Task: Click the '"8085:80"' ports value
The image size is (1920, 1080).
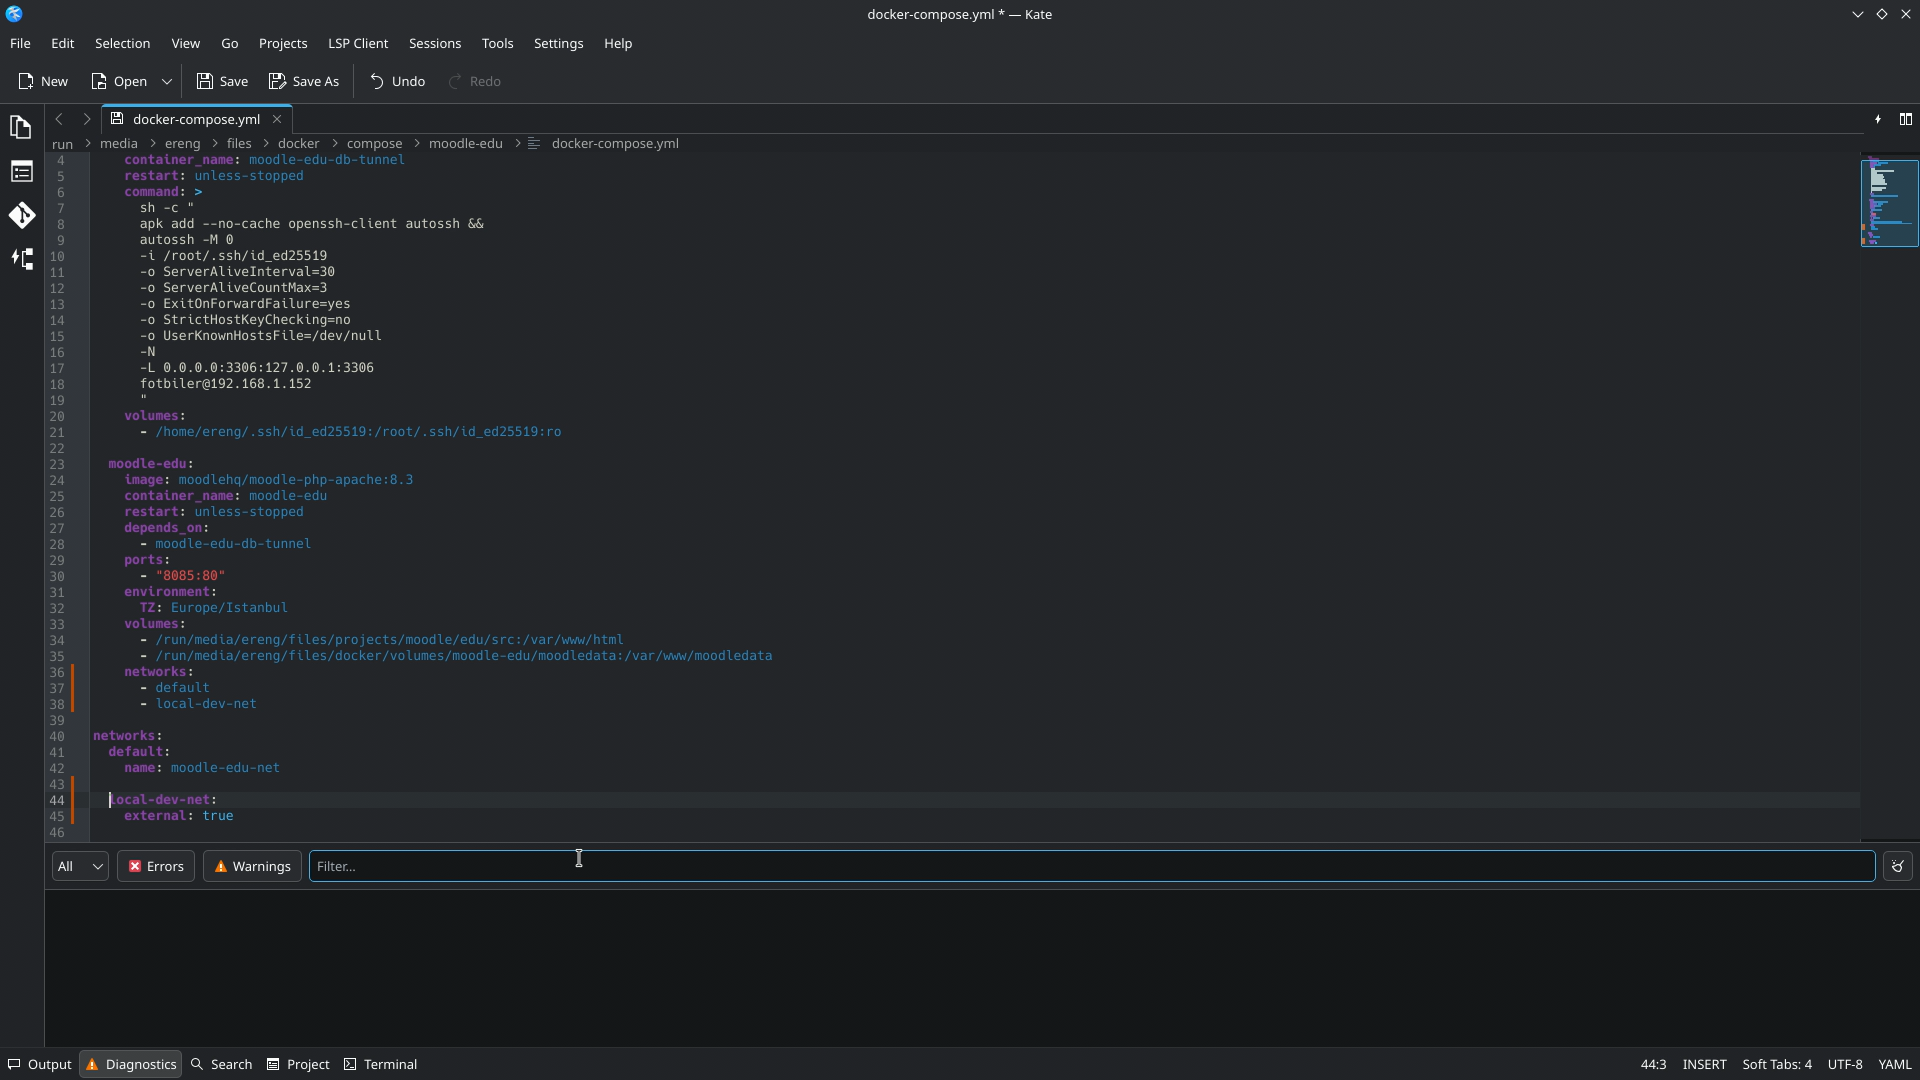Action: click(190, 576)
